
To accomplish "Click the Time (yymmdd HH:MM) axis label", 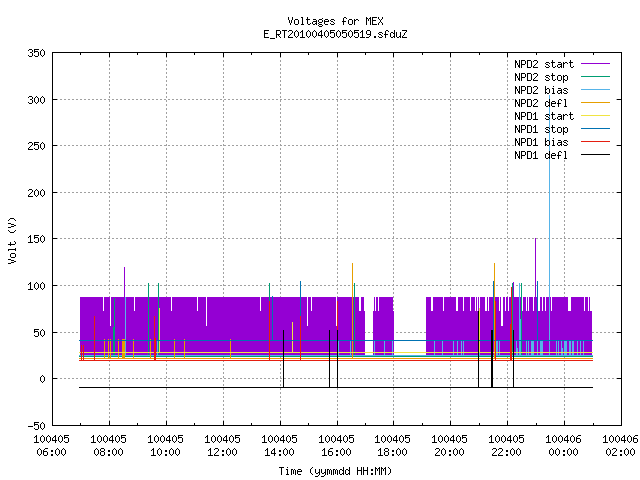I will coord(335,471).
